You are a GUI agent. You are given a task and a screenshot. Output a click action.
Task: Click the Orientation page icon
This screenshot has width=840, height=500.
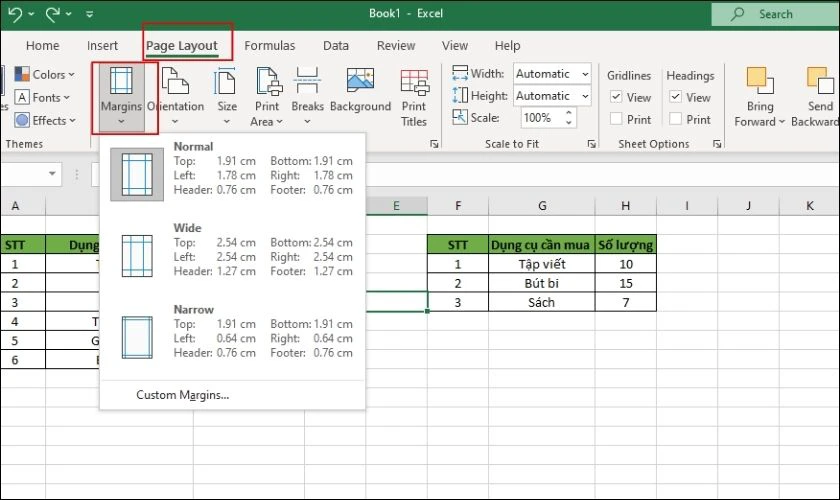[175, 81]
